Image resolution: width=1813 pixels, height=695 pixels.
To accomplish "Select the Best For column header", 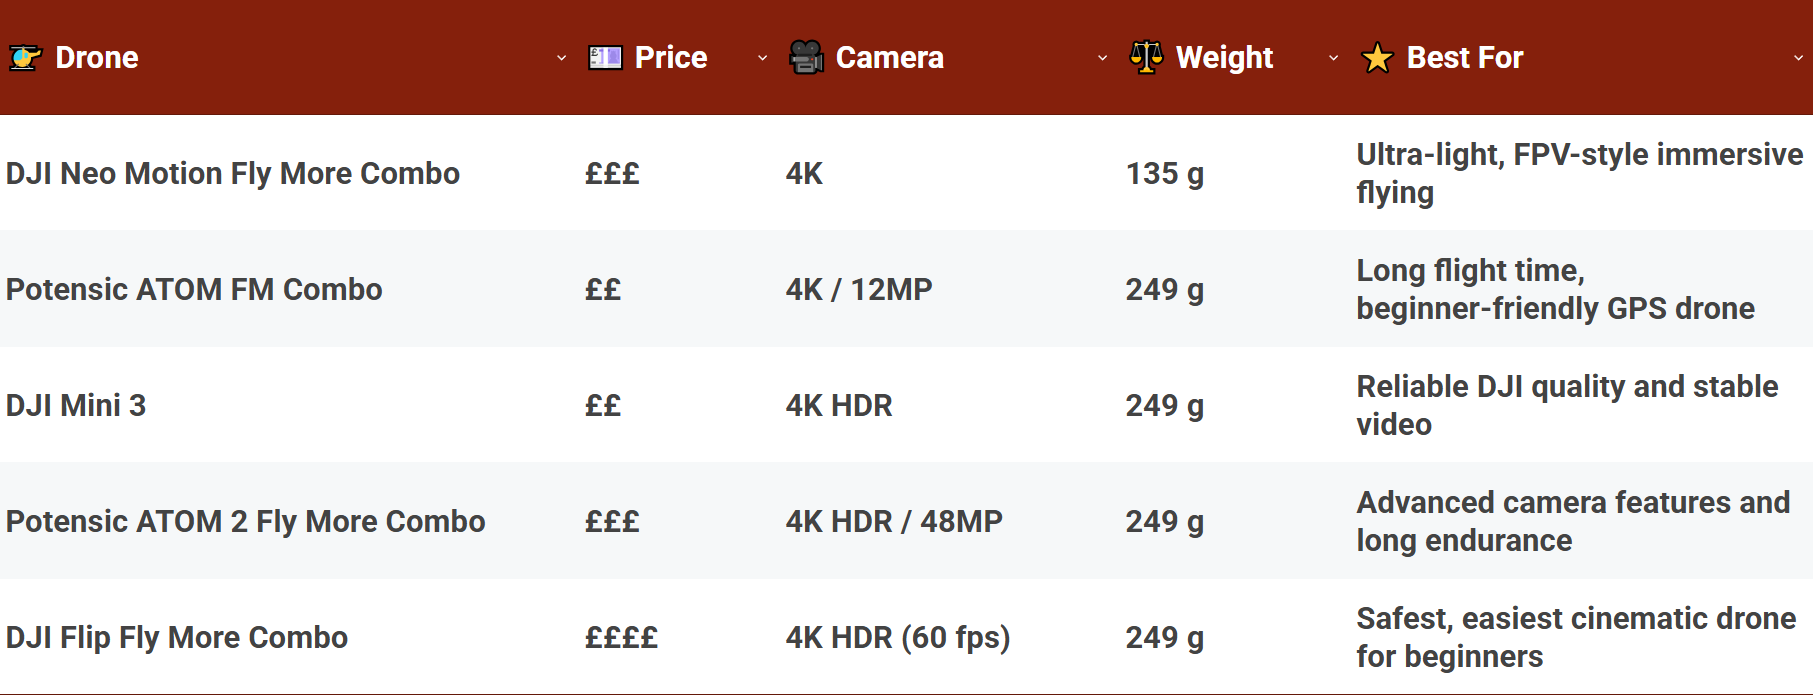I will coord(1464,57).
